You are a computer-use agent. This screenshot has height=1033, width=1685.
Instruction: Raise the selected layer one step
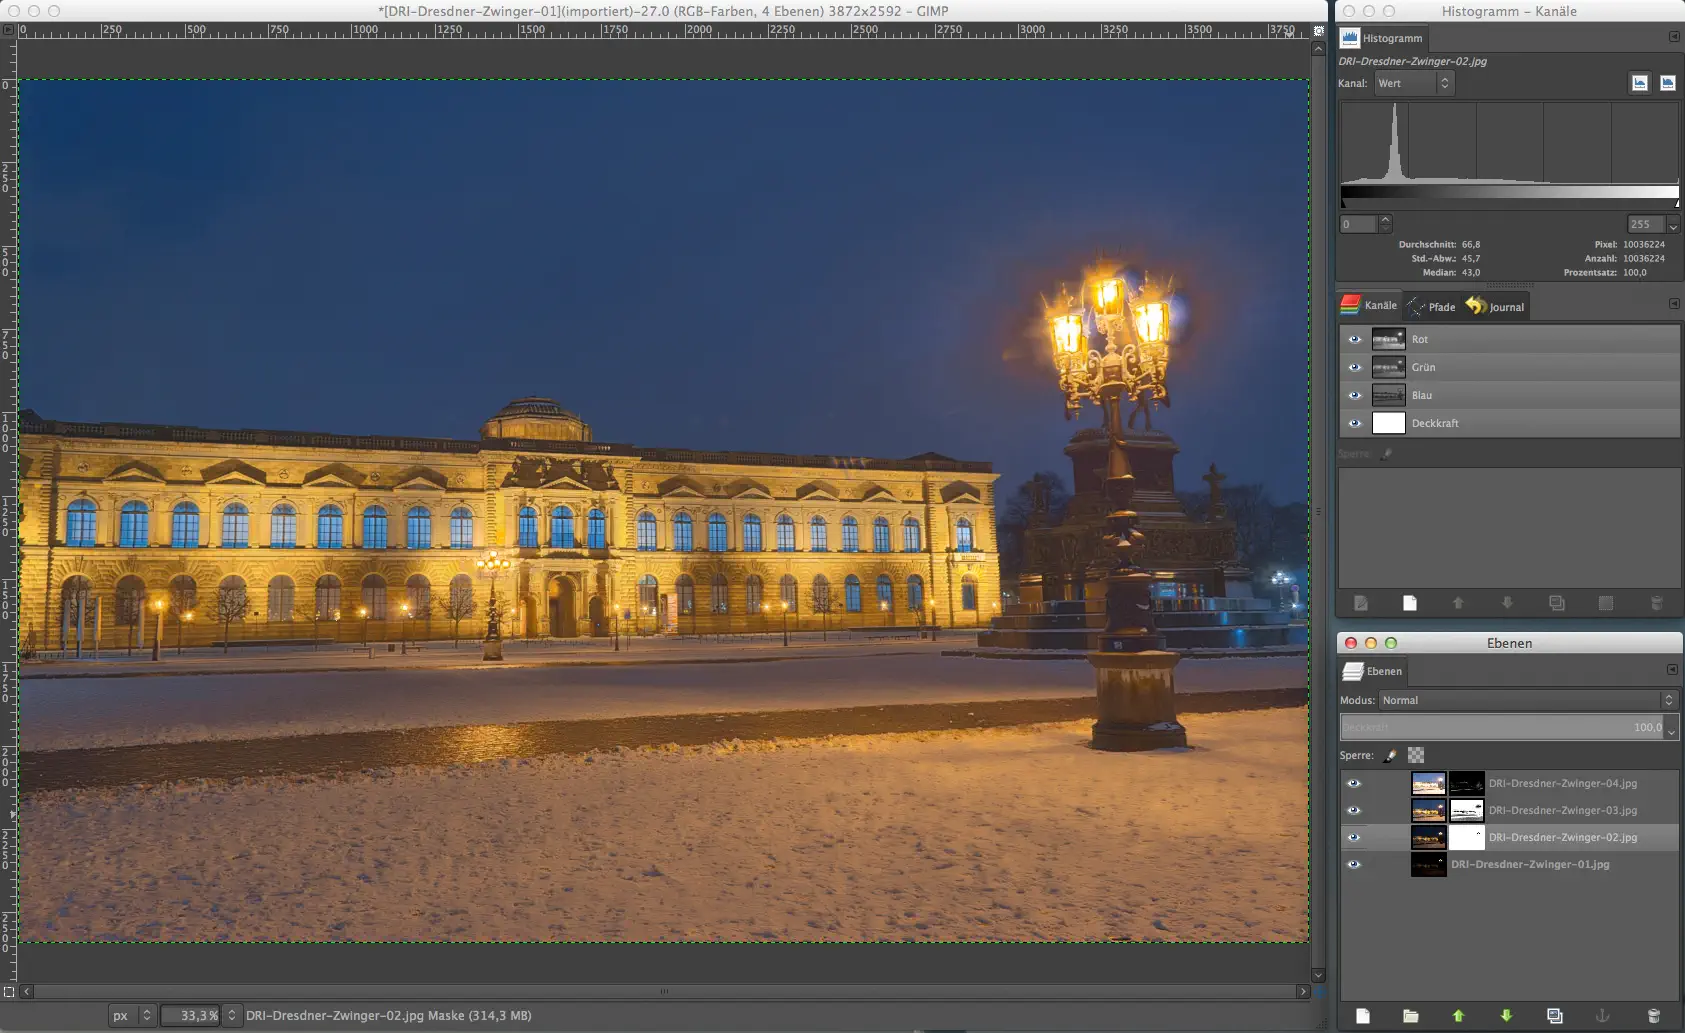click(1458, 1015)
